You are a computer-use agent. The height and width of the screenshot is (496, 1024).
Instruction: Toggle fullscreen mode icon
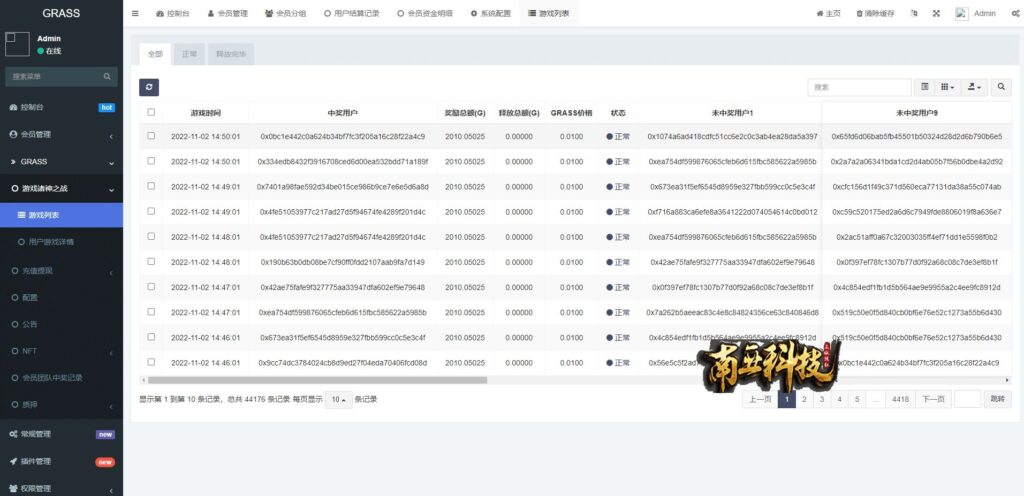936,13
